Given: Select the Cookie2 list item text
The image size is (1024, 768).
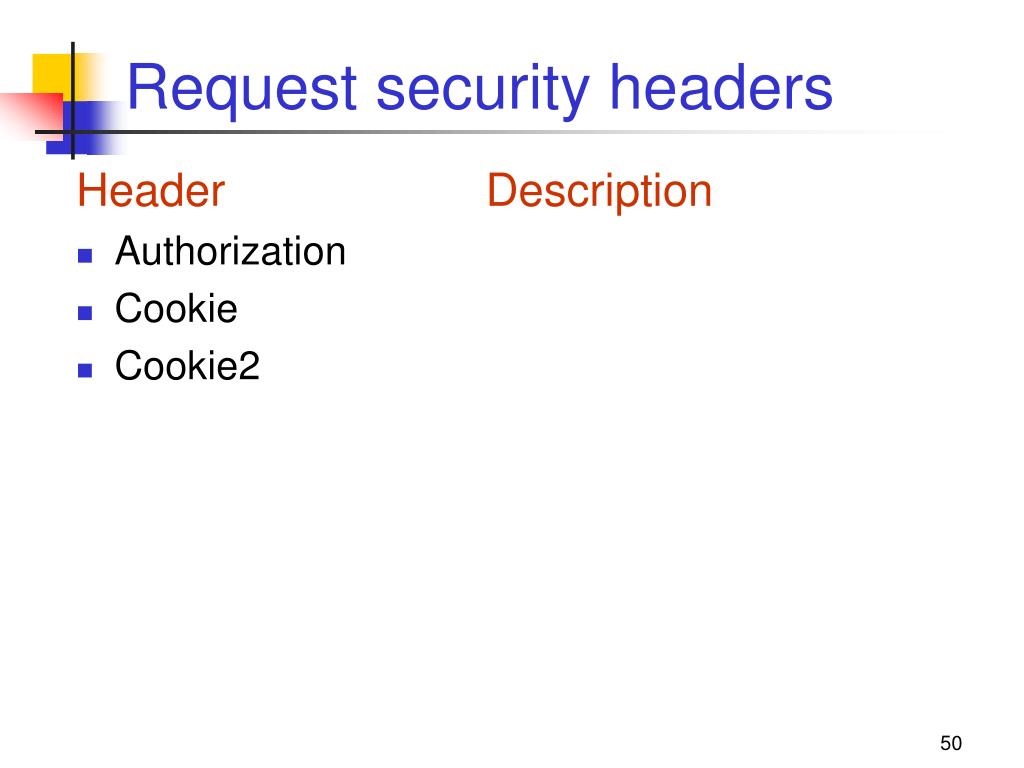Looking at the screenshot, I should pos(187,366).
